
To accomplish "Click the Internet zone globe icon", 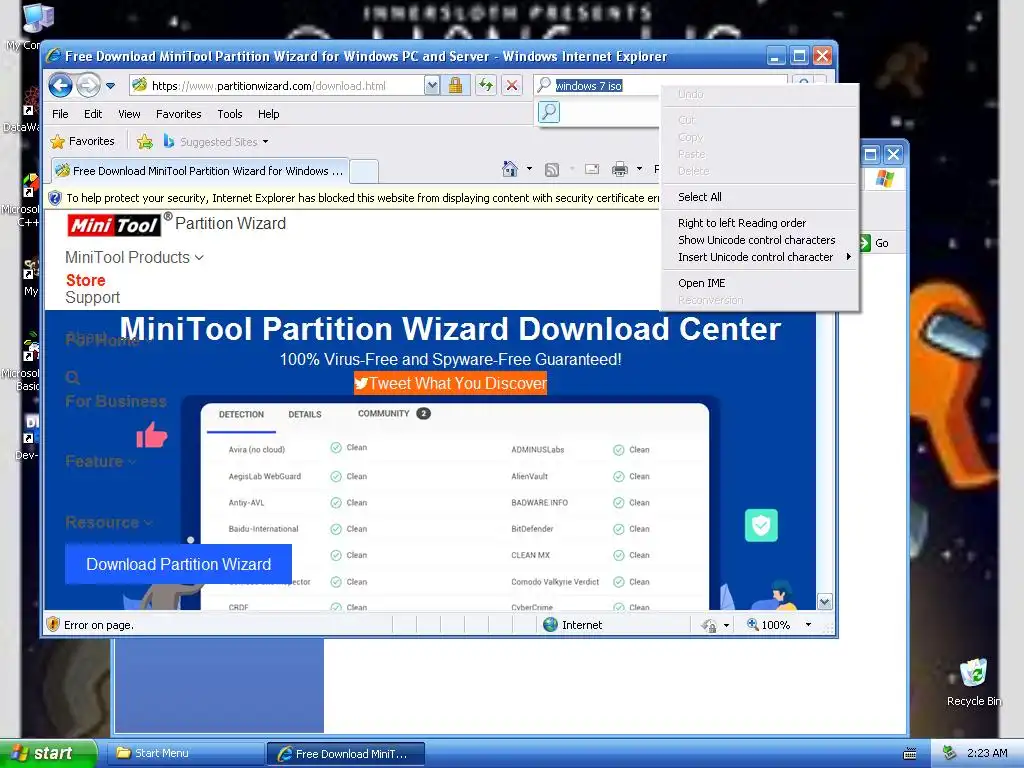I will 551,624.
